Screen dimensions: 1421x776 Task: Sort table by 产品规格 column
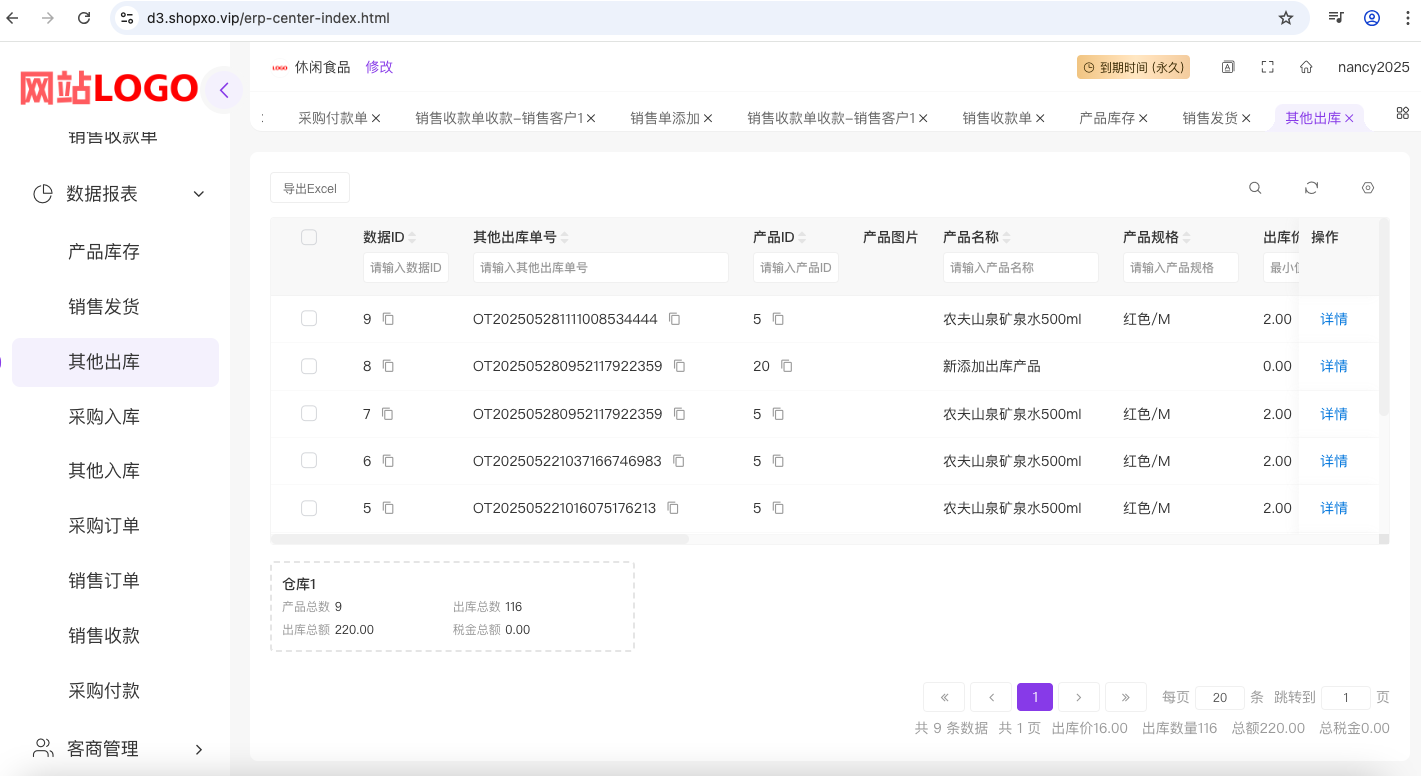[x=1187, y=238]
